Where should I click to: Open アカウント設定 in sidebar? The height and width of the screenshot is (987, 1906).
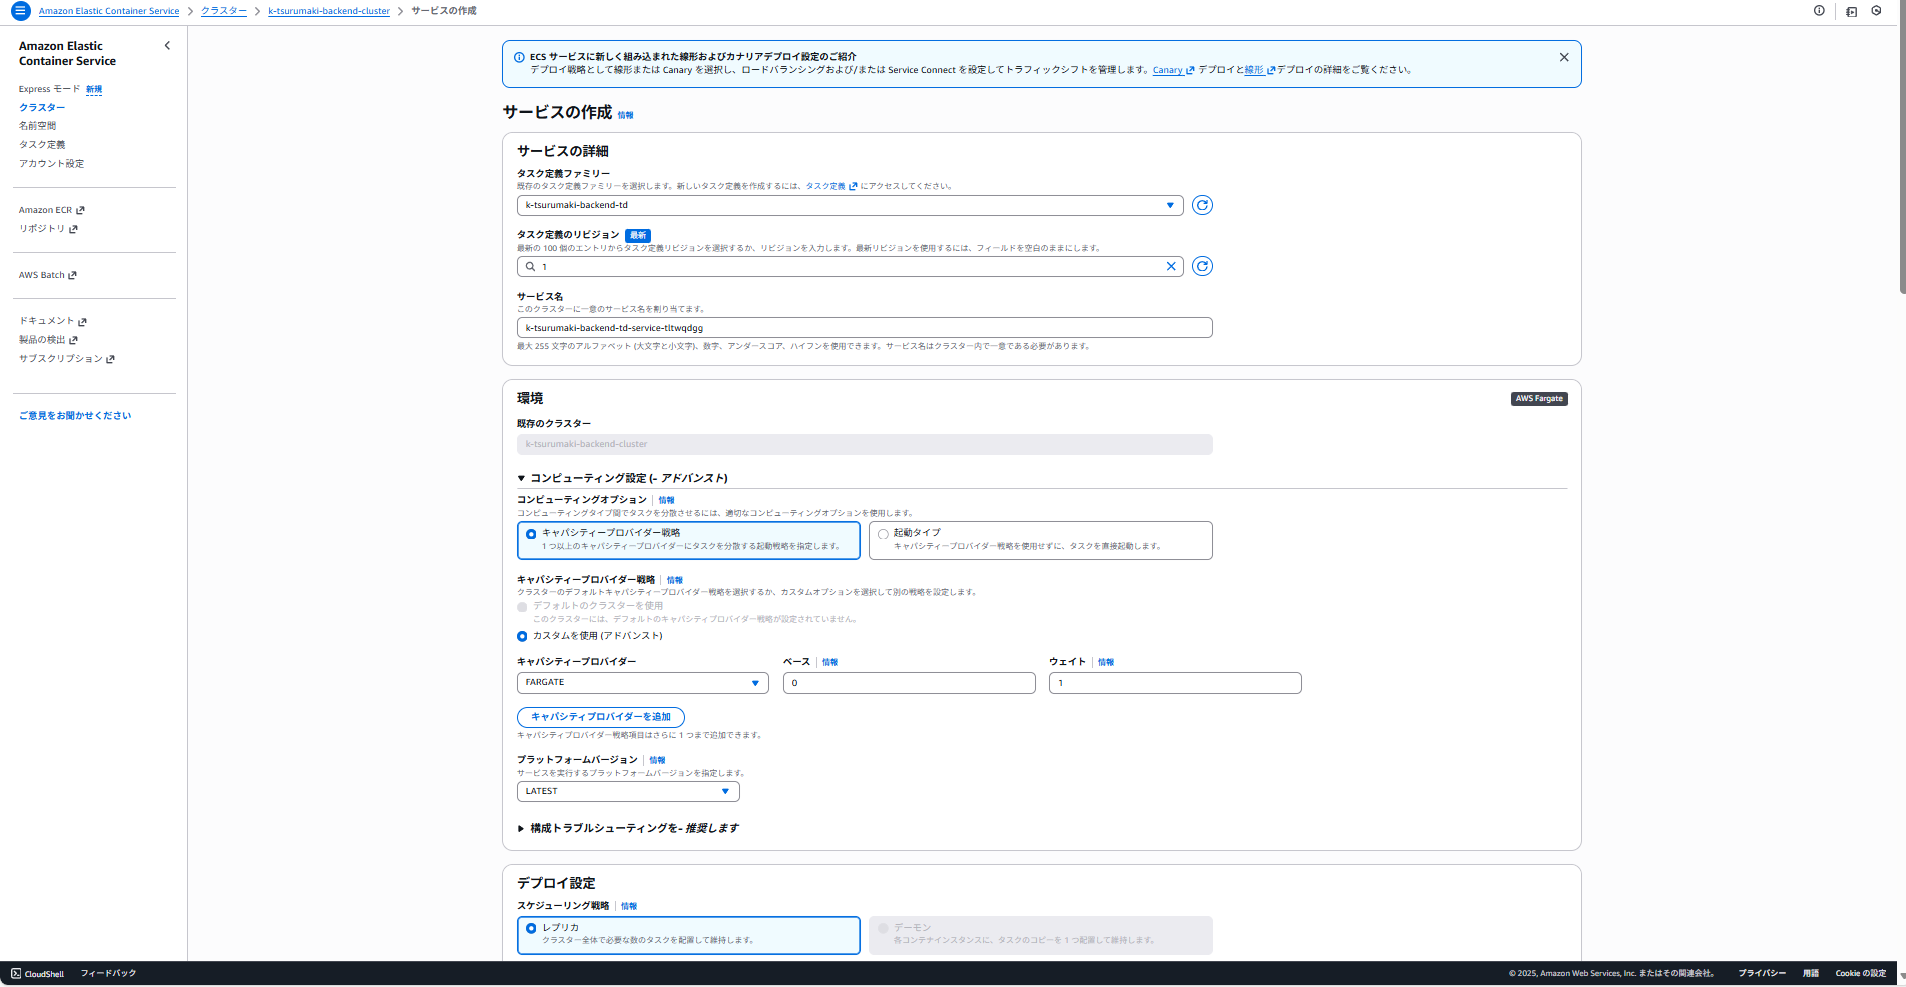coord(51,164)
